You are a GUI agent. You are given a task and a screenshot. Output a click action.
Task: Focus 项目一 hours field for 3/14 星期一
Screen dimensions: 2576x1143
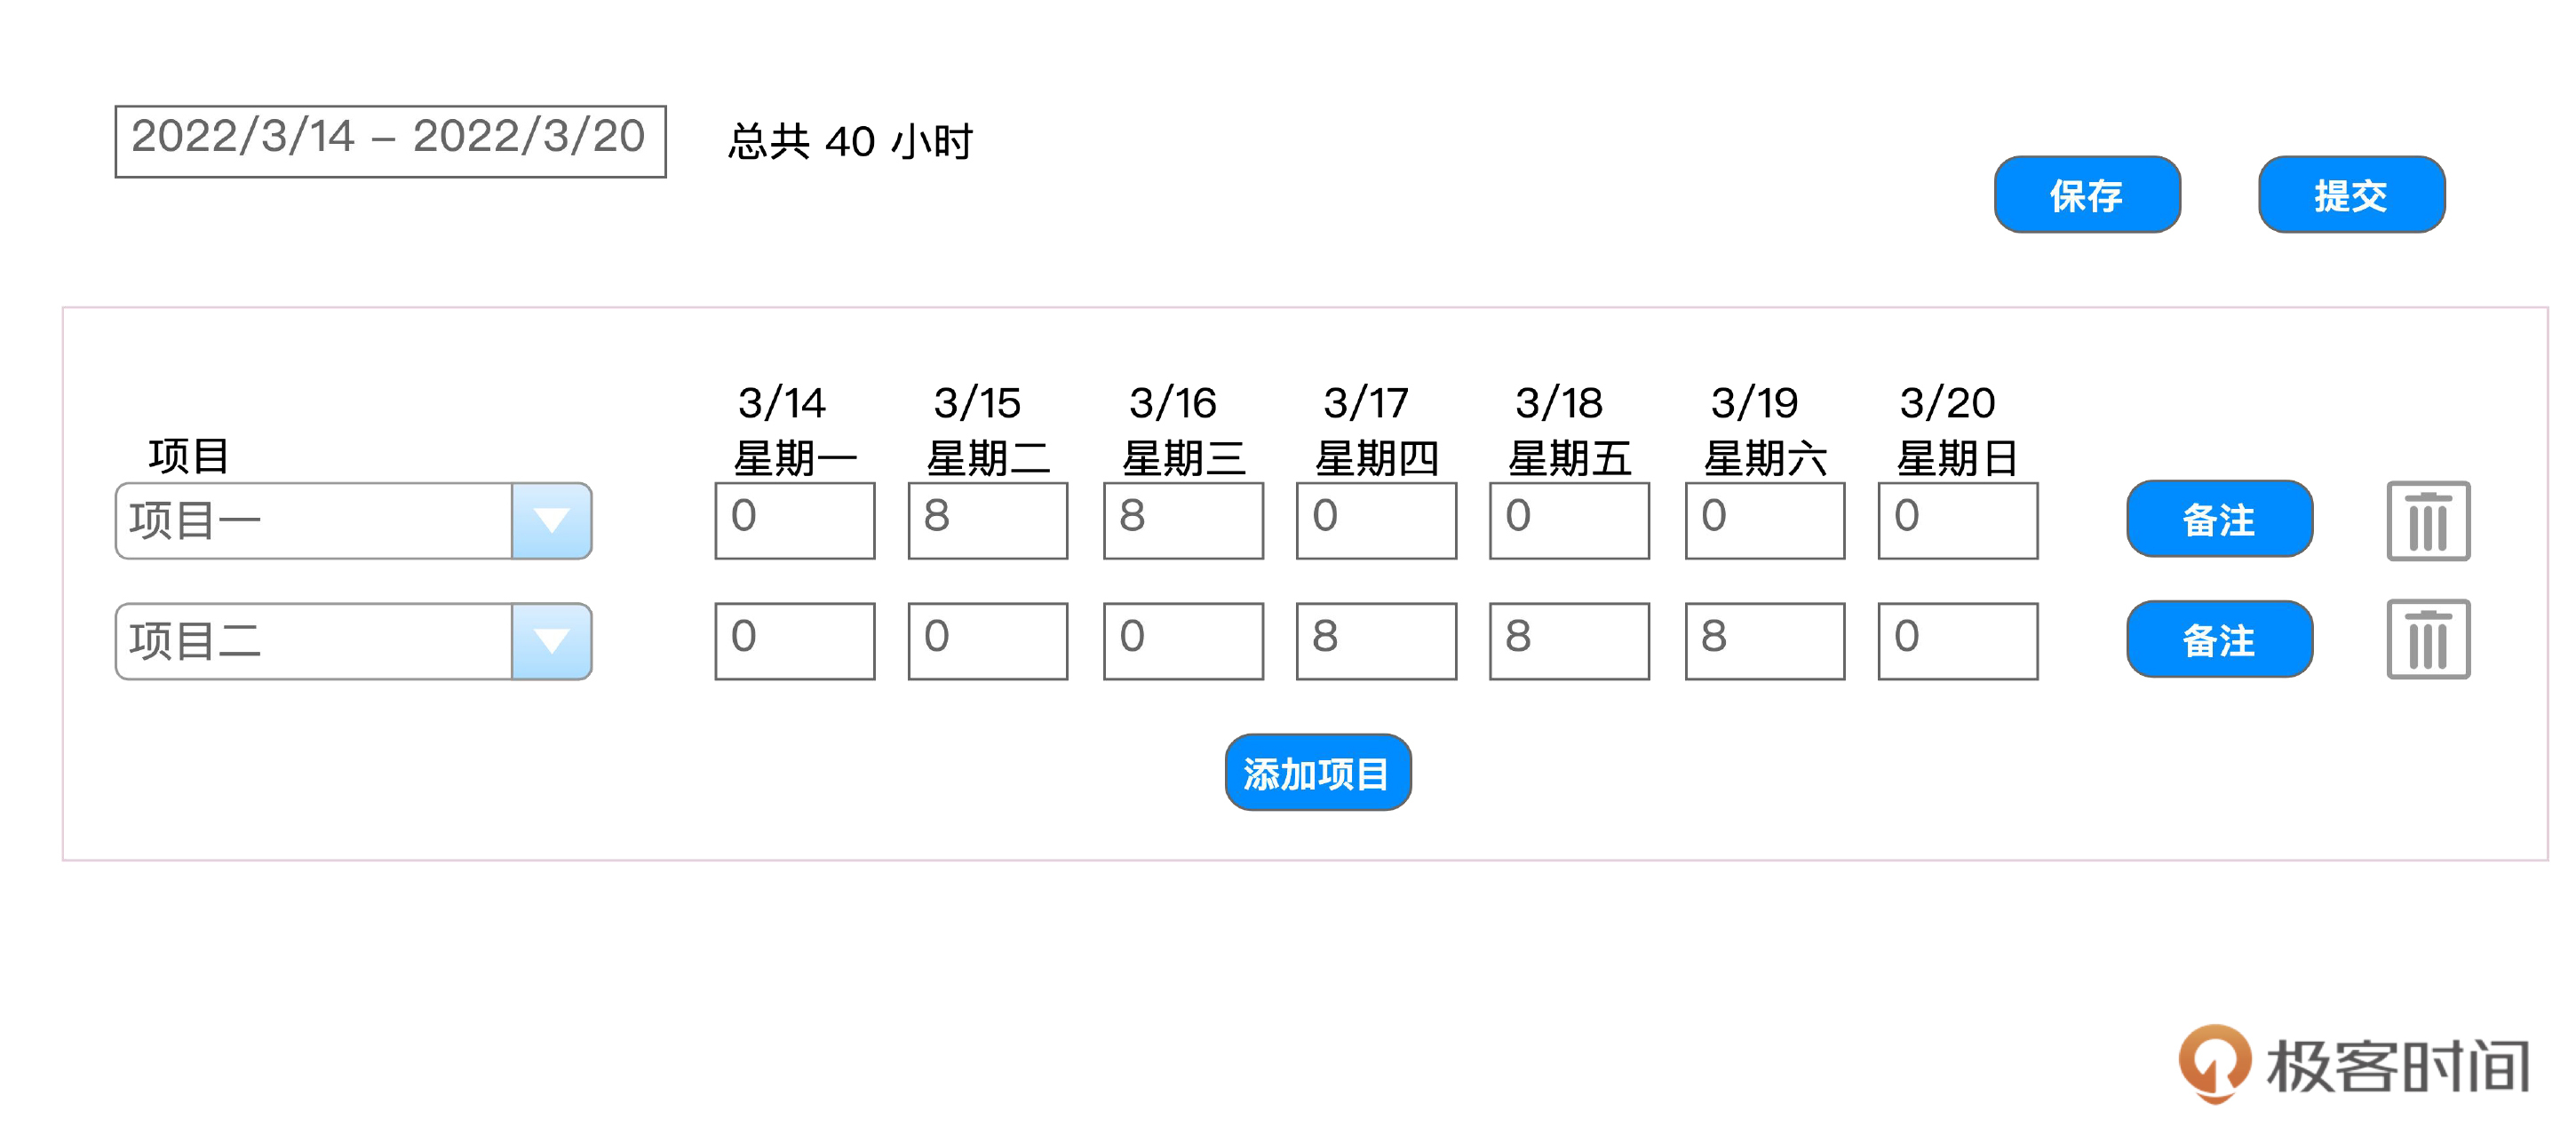click(794, 520)
